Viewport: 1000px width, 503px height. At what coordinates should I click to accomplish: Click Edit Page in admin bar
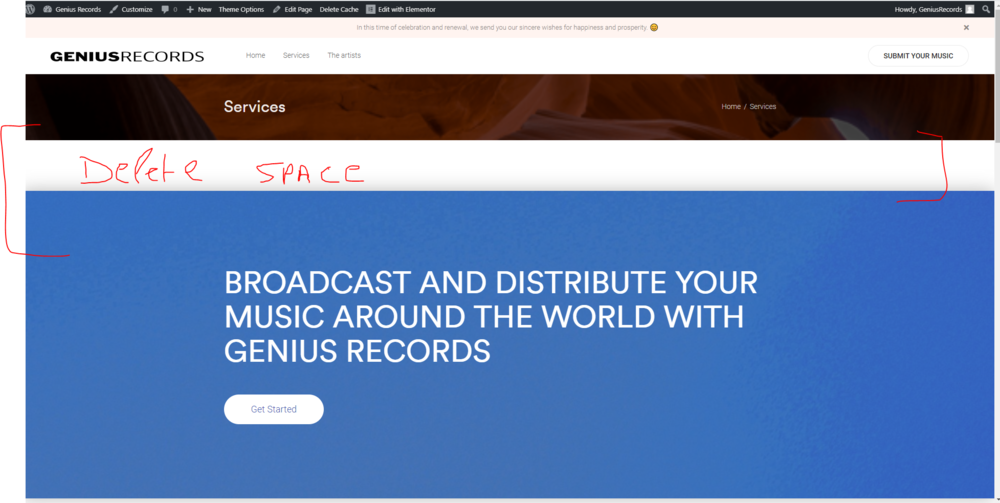click(293, 10)
